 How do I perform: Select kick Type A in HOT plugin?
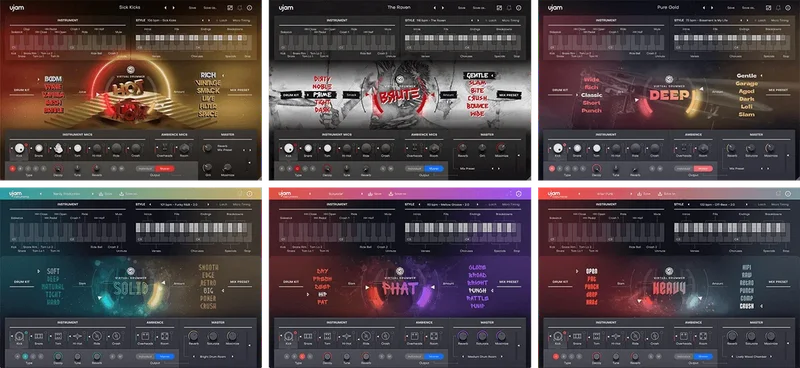(12, 168)
